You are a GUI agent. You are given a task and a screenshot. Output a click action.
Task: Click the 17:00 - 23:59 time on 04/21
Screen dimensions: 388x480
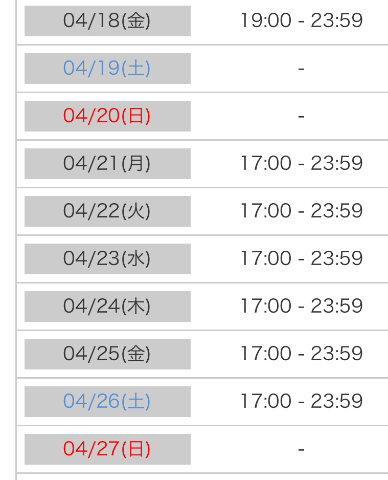click(302, 163)
